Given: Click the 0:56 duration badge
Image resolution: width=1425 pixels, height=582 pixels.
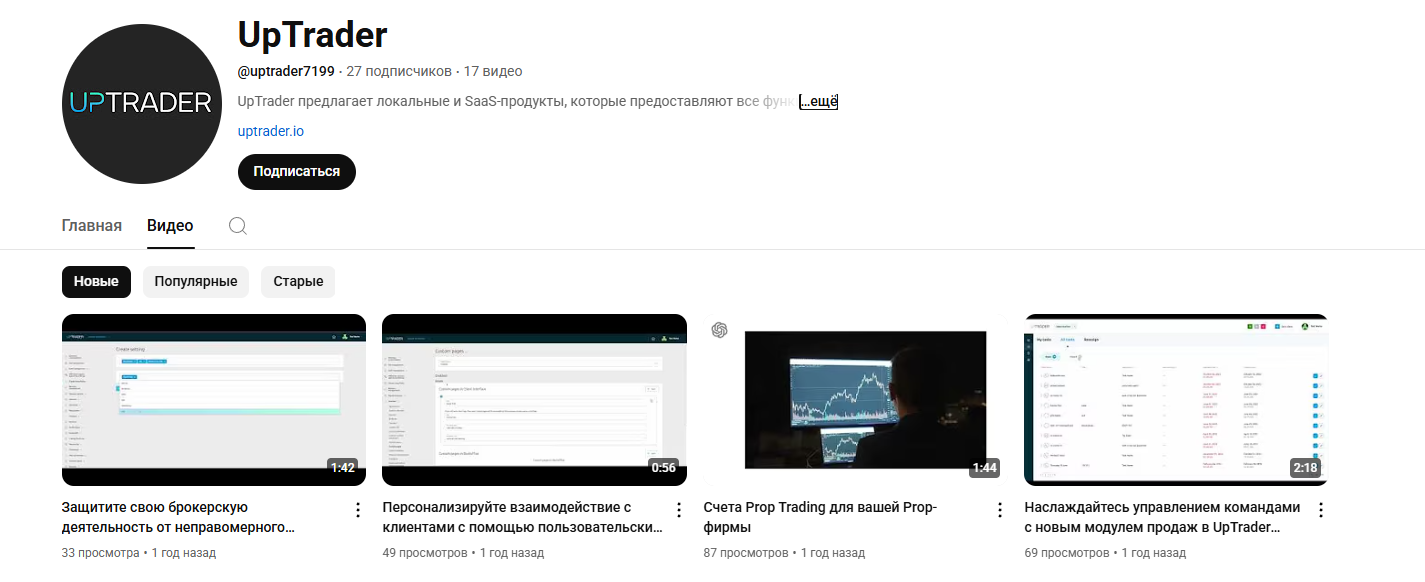Looking at the screenshot, I should [x=664, y=468].
